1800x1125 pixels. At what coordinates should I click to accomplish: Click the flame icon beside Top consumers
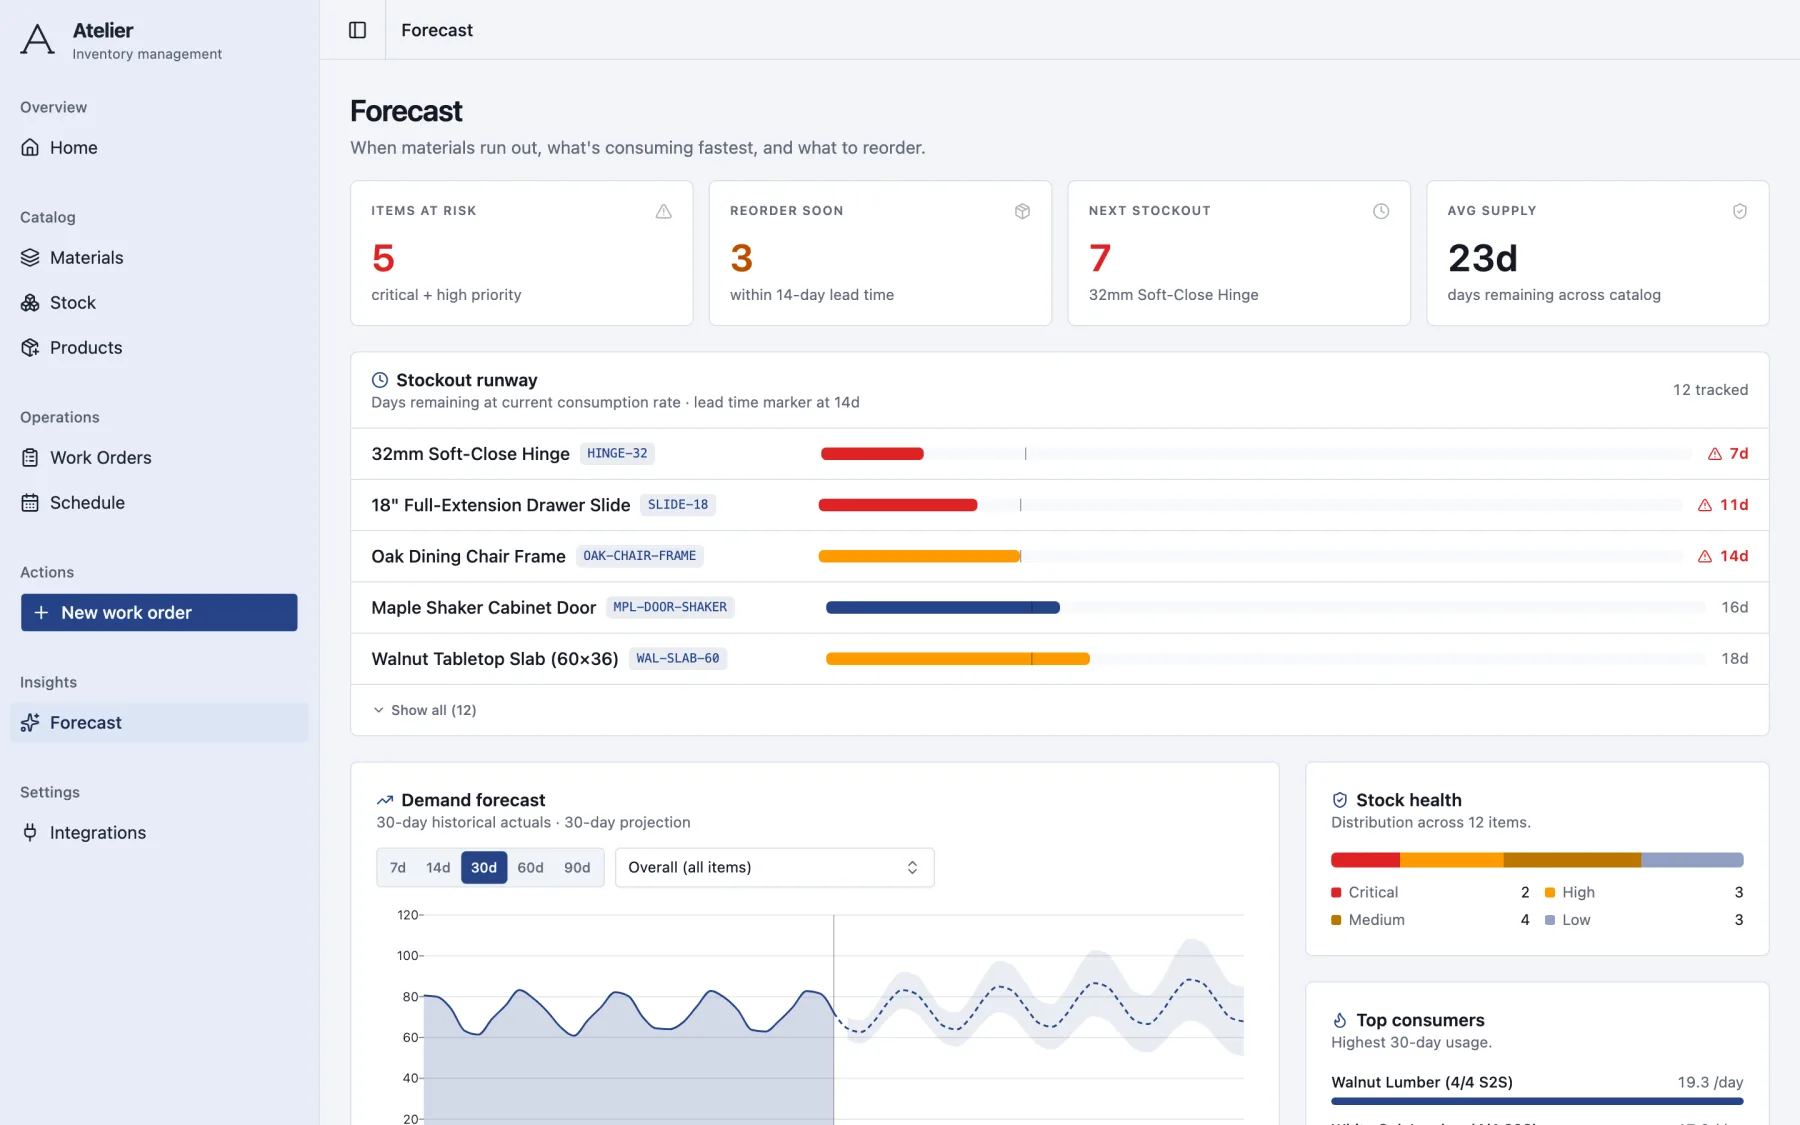(x=1340, y=1020)
